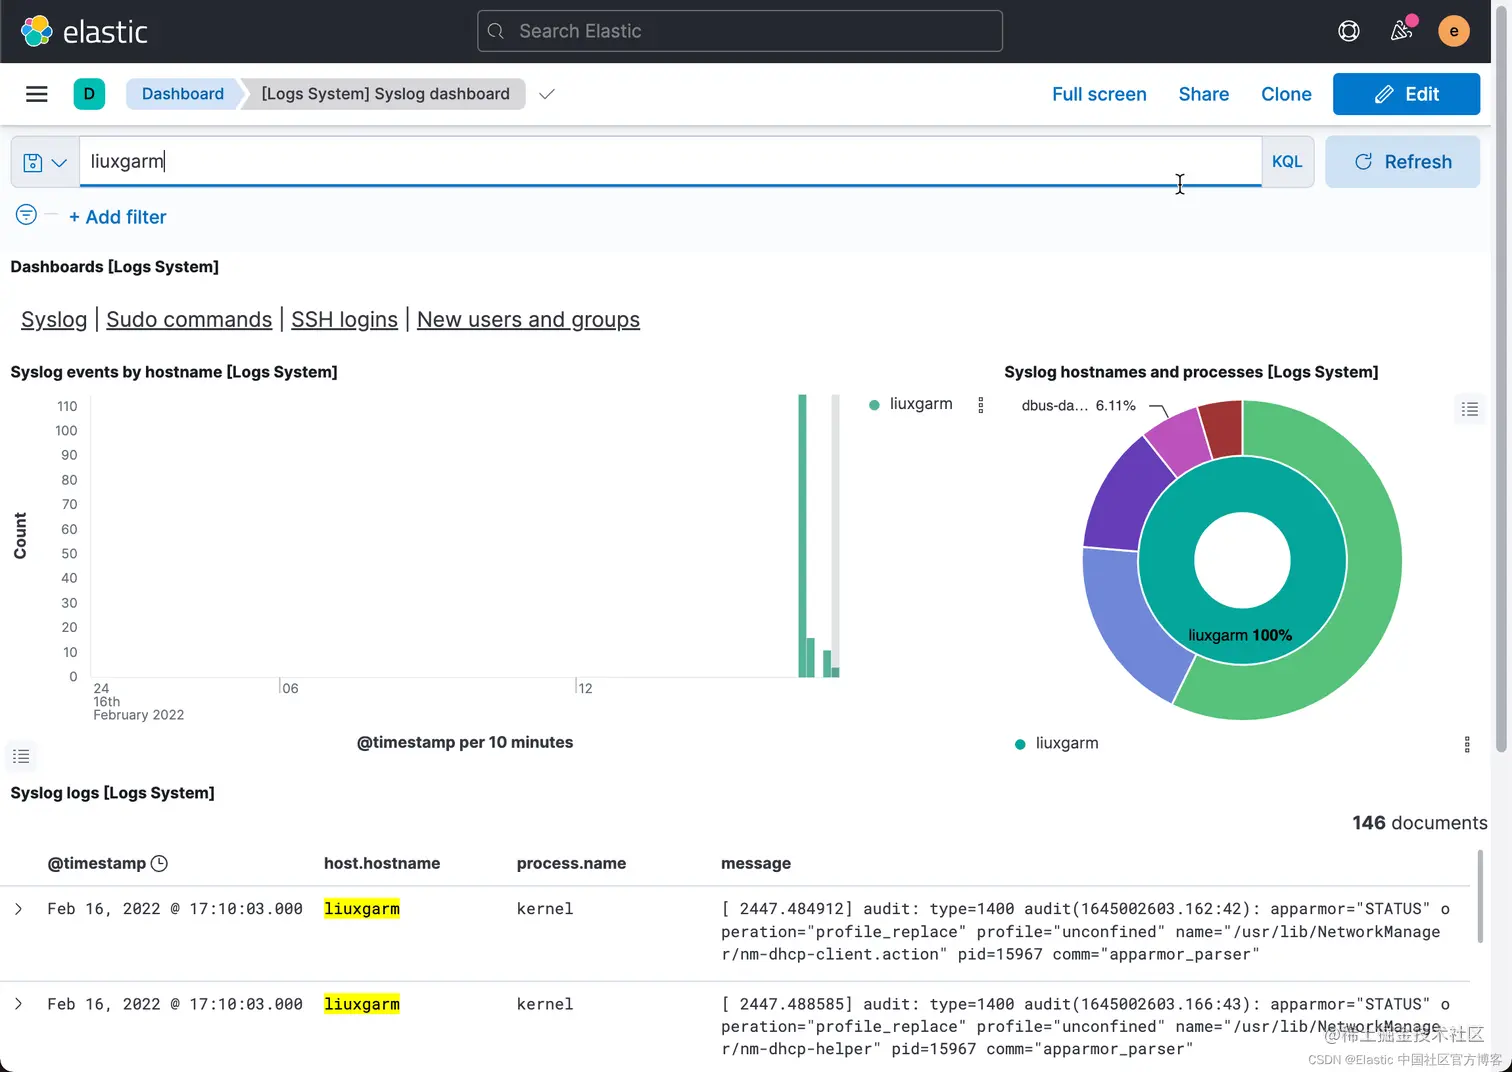Expand the second kernel log row
The image size is (1512, 1072).
point(18,1004)
